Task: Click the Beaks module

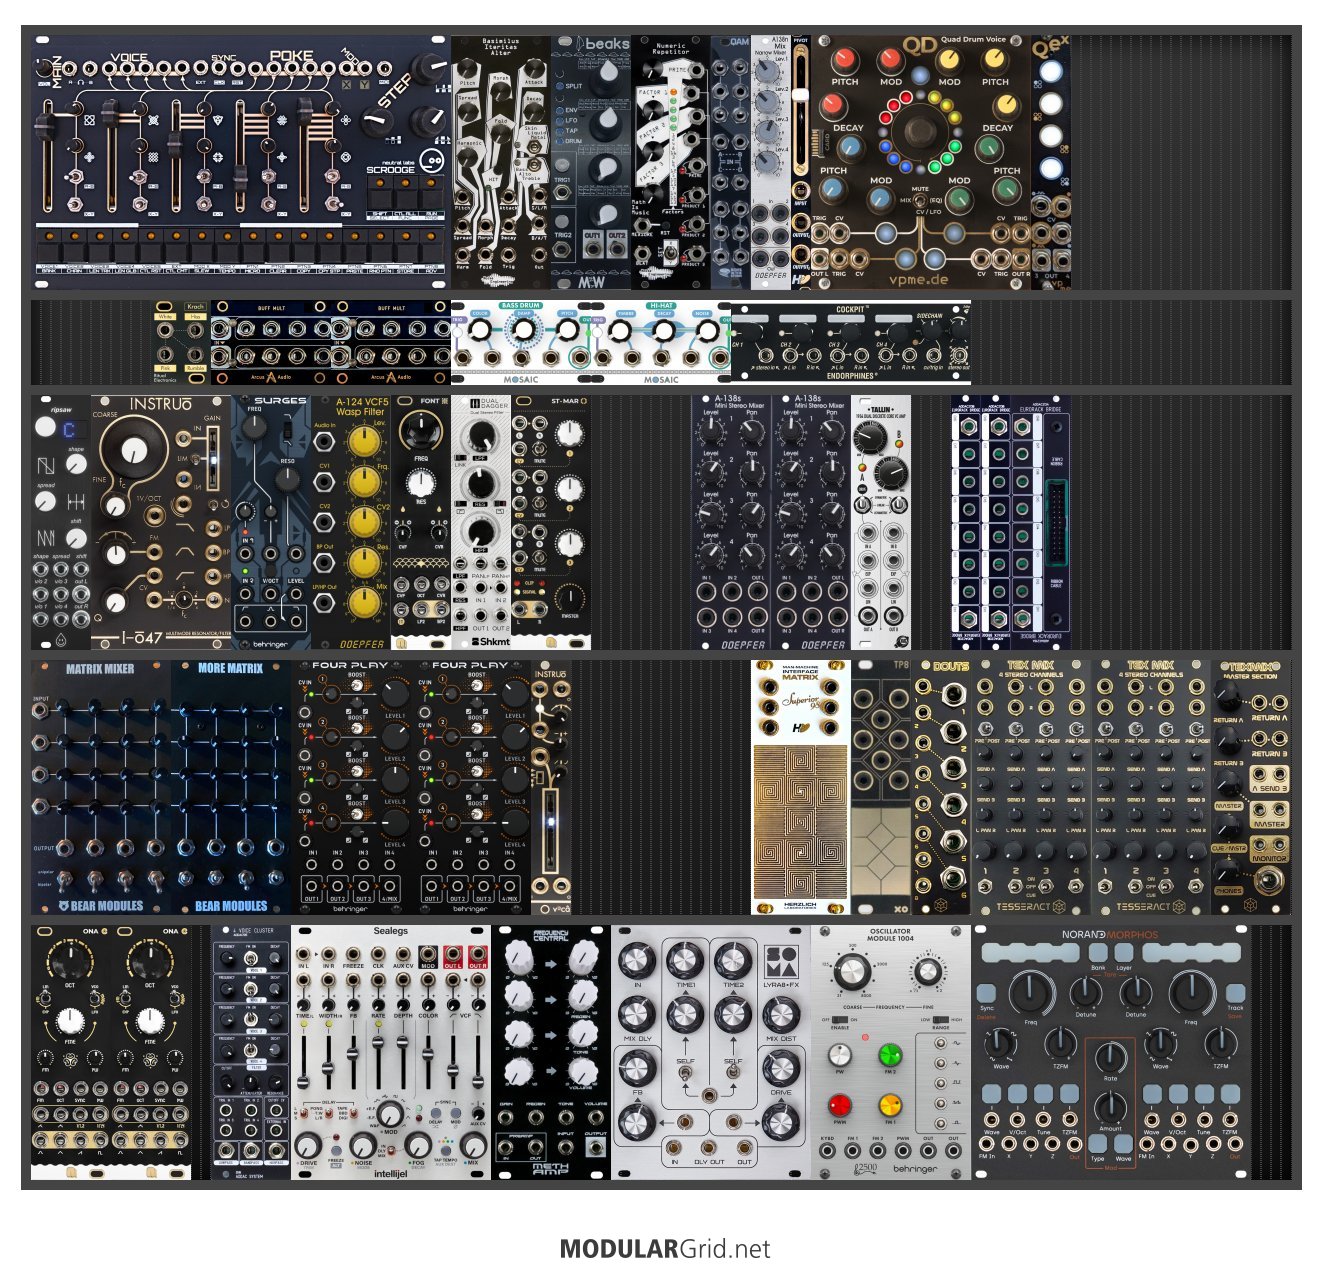Action: pyautogui.click(x=591, y=163)
